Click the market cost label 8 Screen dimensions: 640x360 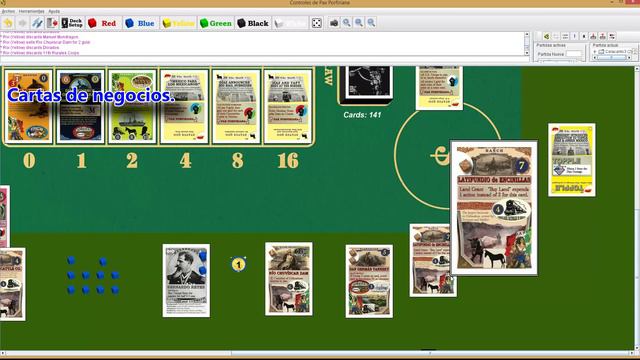click(238, 160)
